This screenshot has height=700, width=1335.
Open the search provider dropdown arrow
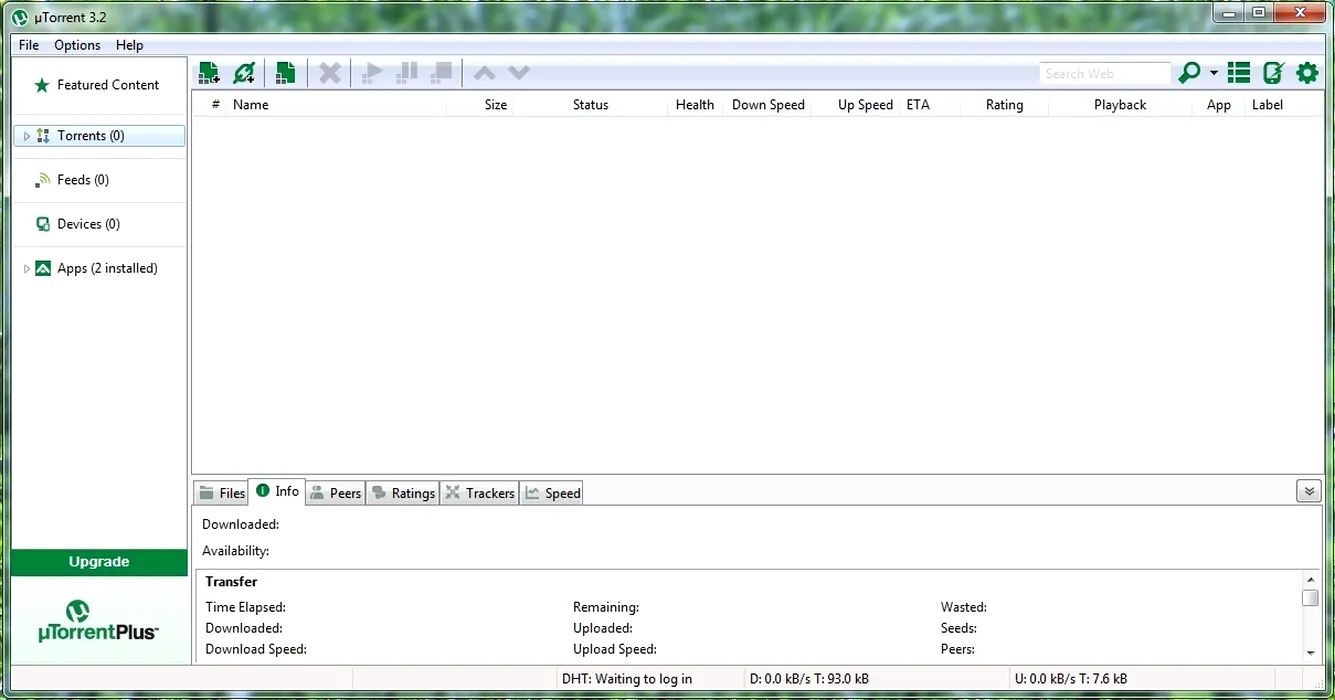click(x=1214, y=73)
